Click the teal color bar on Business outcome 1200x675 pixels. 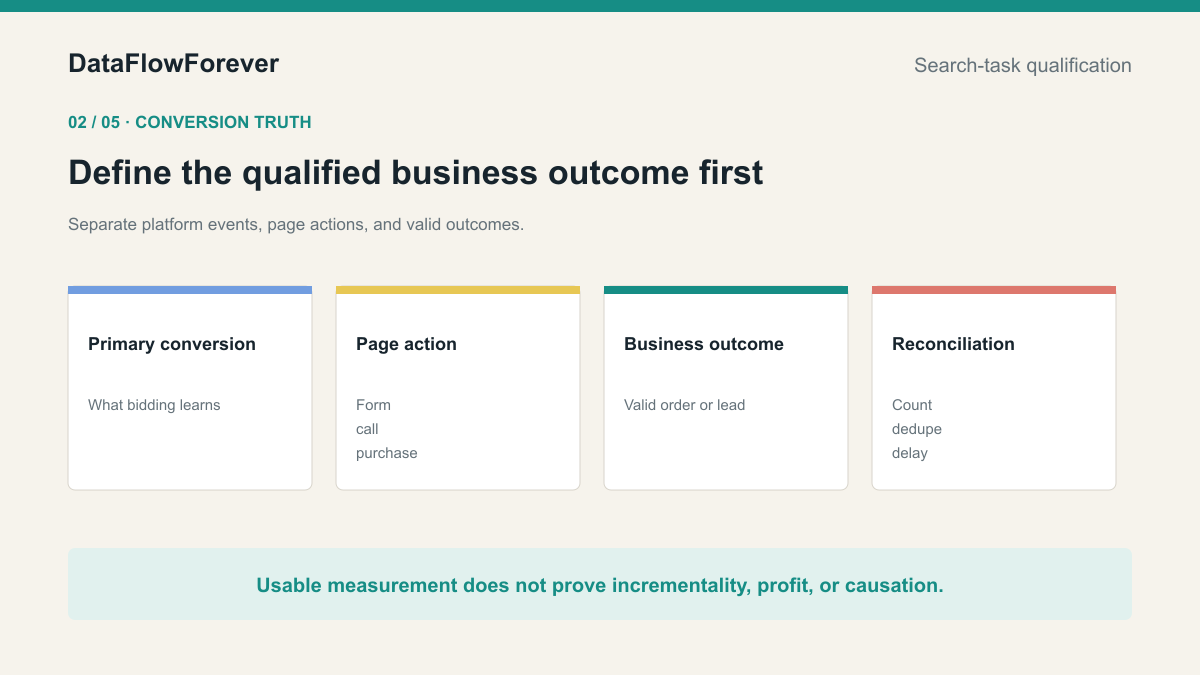pyautogui.click(x=726, y=290)
